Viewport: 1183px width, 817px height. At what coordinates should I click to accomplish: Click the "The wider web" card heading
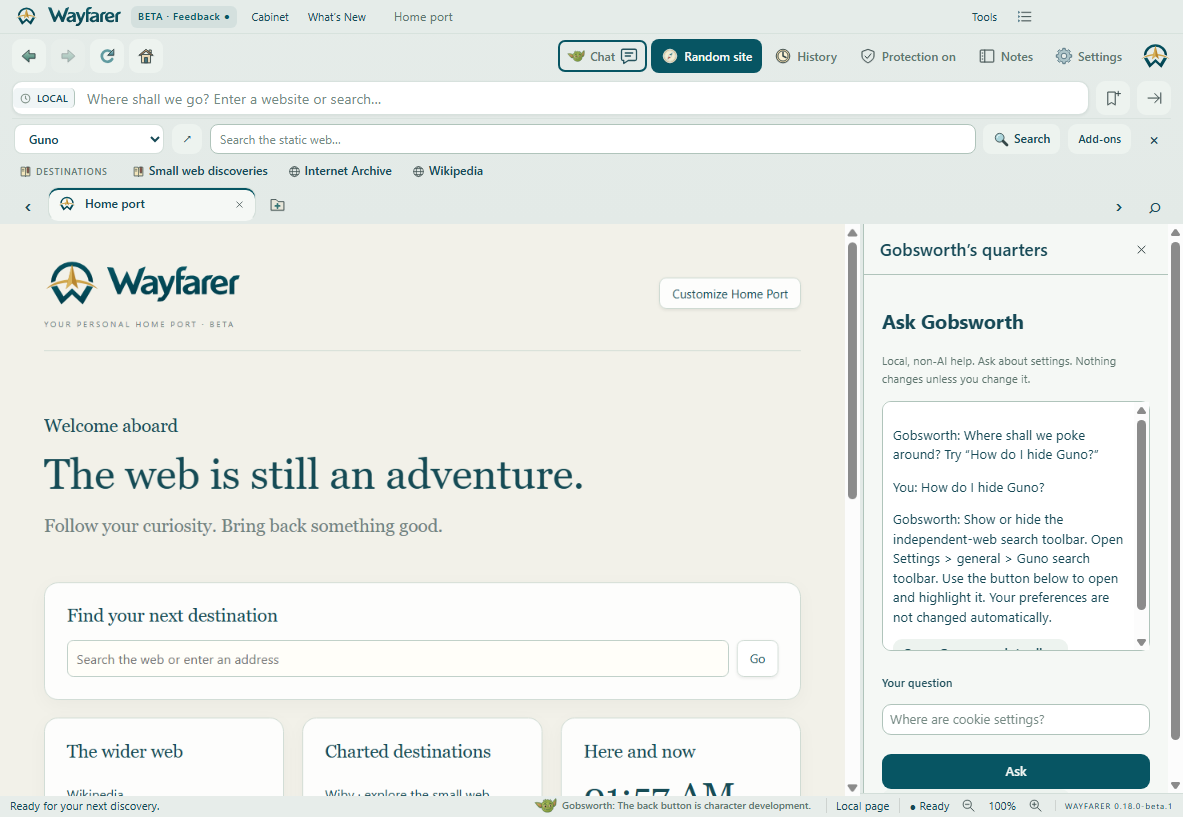coord(124,751)
